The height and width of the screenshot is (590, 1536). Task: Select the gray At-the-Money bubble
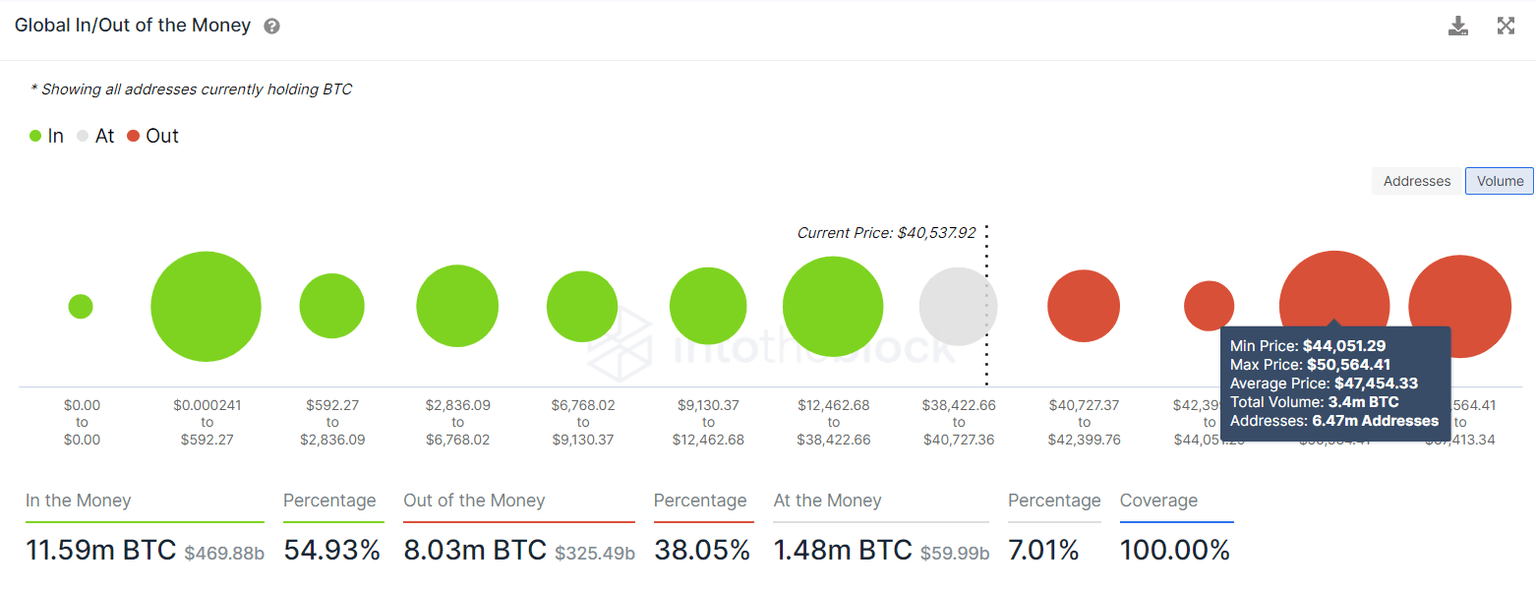958,306
